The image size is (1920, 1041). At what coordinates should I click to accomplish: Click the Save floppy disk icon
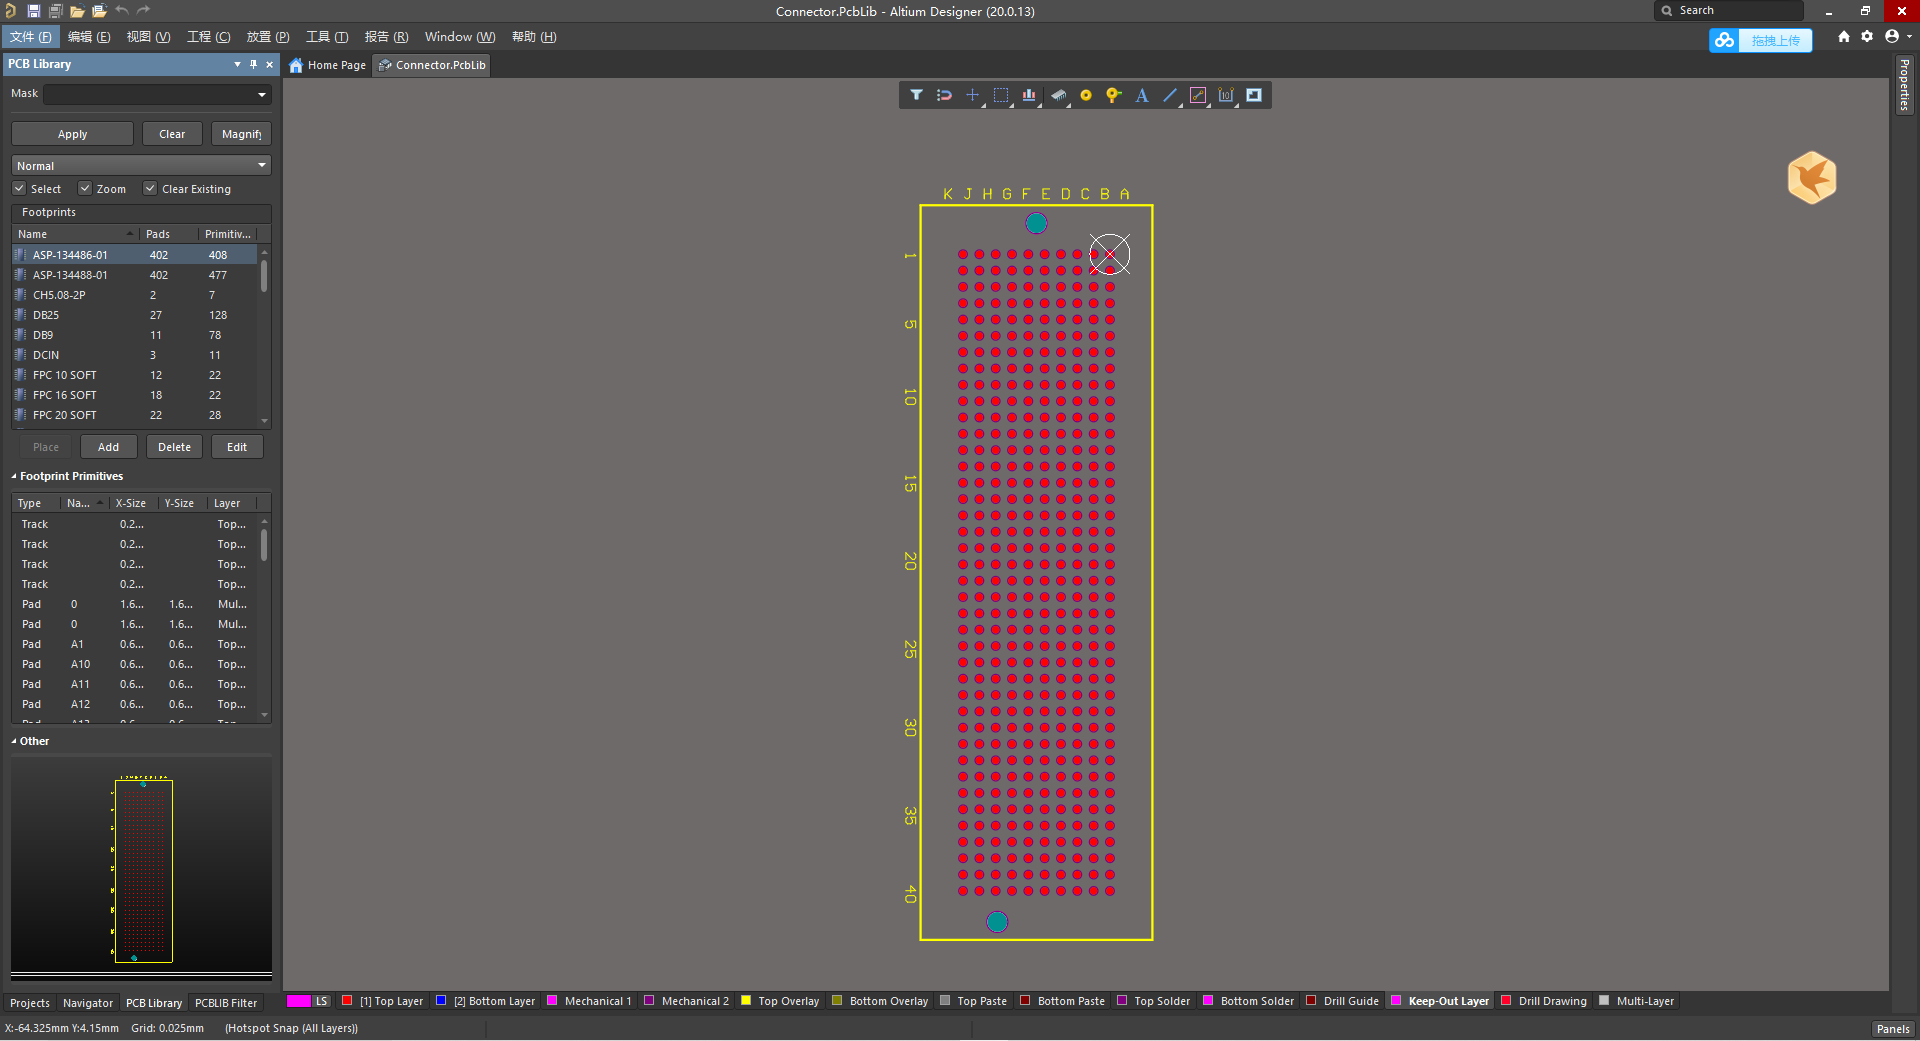tap(33, 11)
